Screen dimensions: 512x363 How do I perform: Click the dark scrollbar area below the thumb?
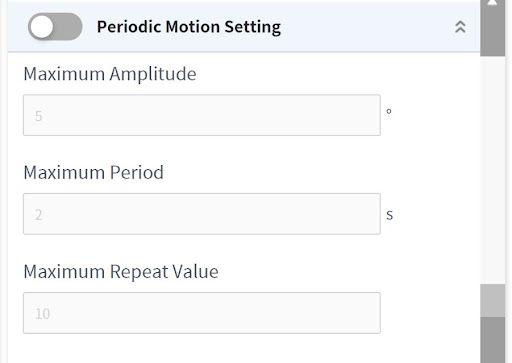[492, 340]
